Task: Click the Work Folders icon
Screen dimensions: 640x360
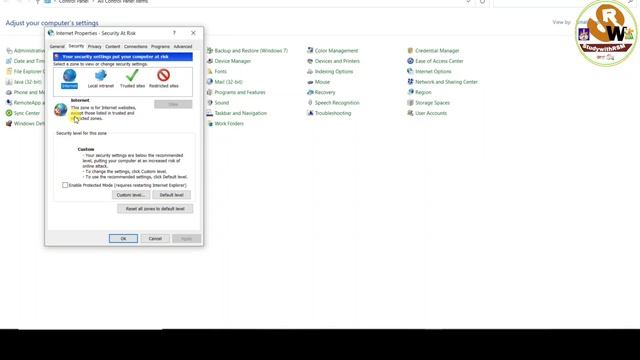Action: (209, 124)
